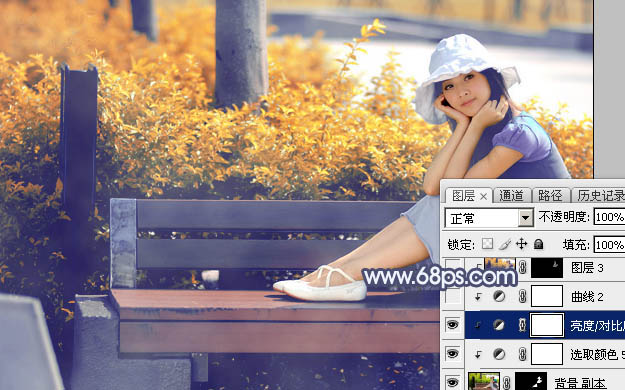Show the 图层 3 layer visibility box
625x390 pixels.
pyautogui.click(x=453, y=268)
